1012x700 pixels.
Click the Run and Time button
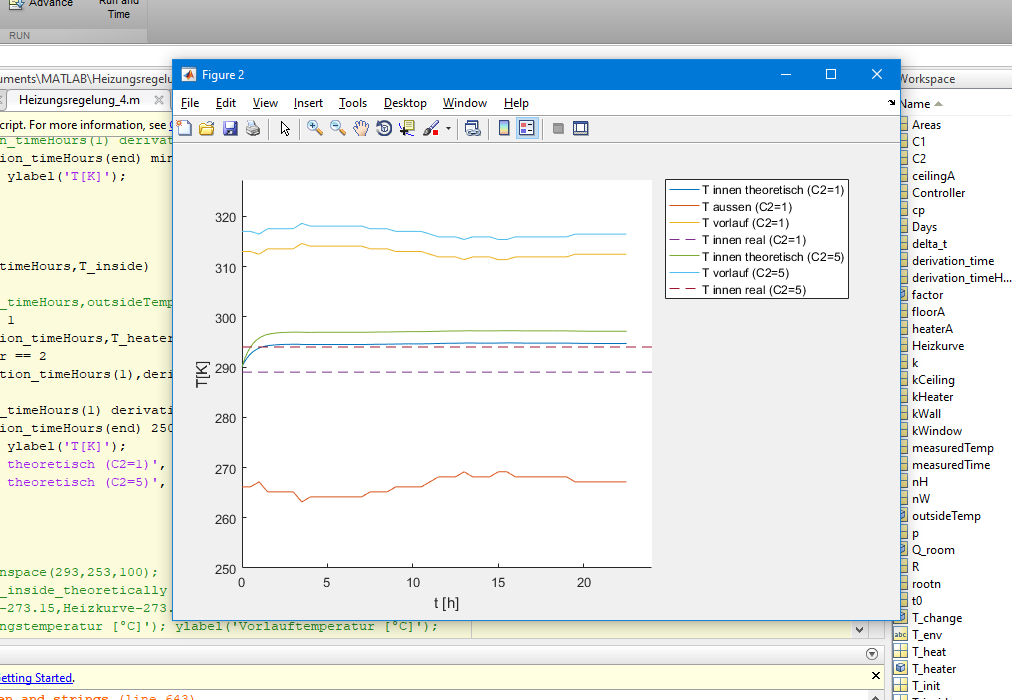(x=118, y=10)
